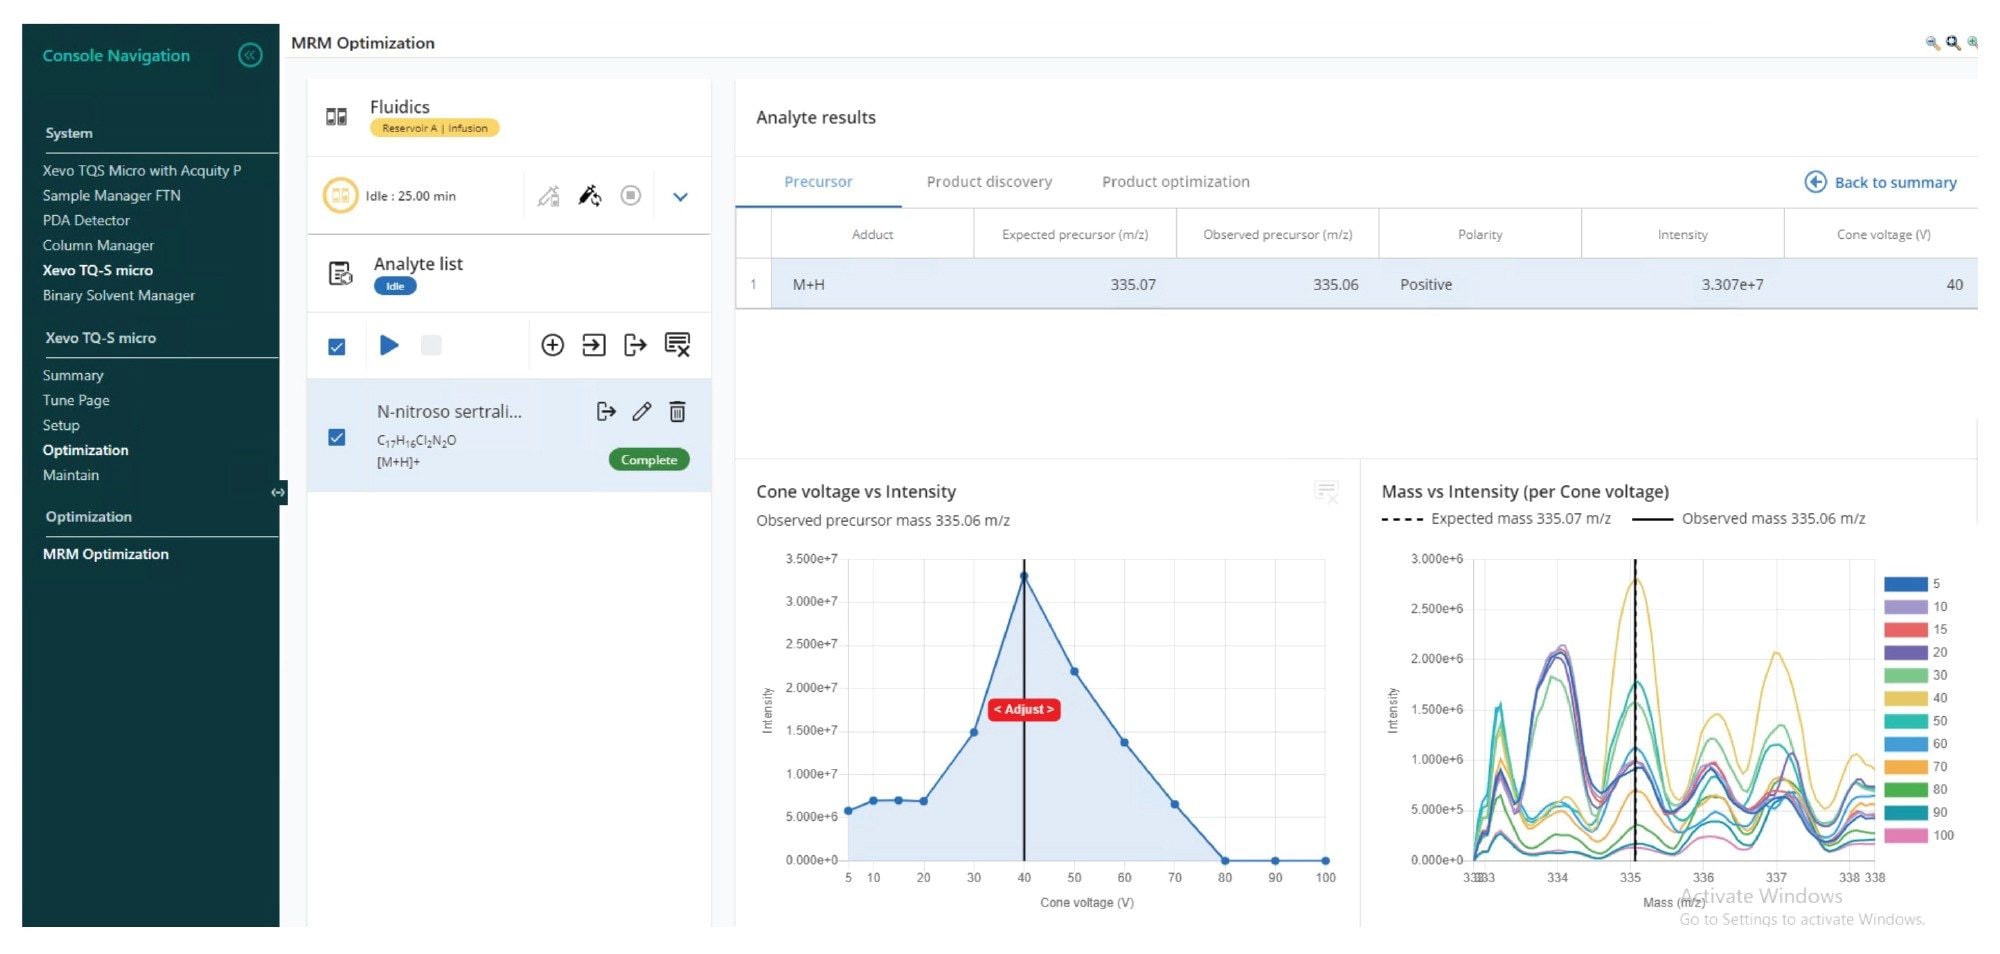Click the Complete status badge
This screenshot has height=954, width=2000.
click(649, 460)
